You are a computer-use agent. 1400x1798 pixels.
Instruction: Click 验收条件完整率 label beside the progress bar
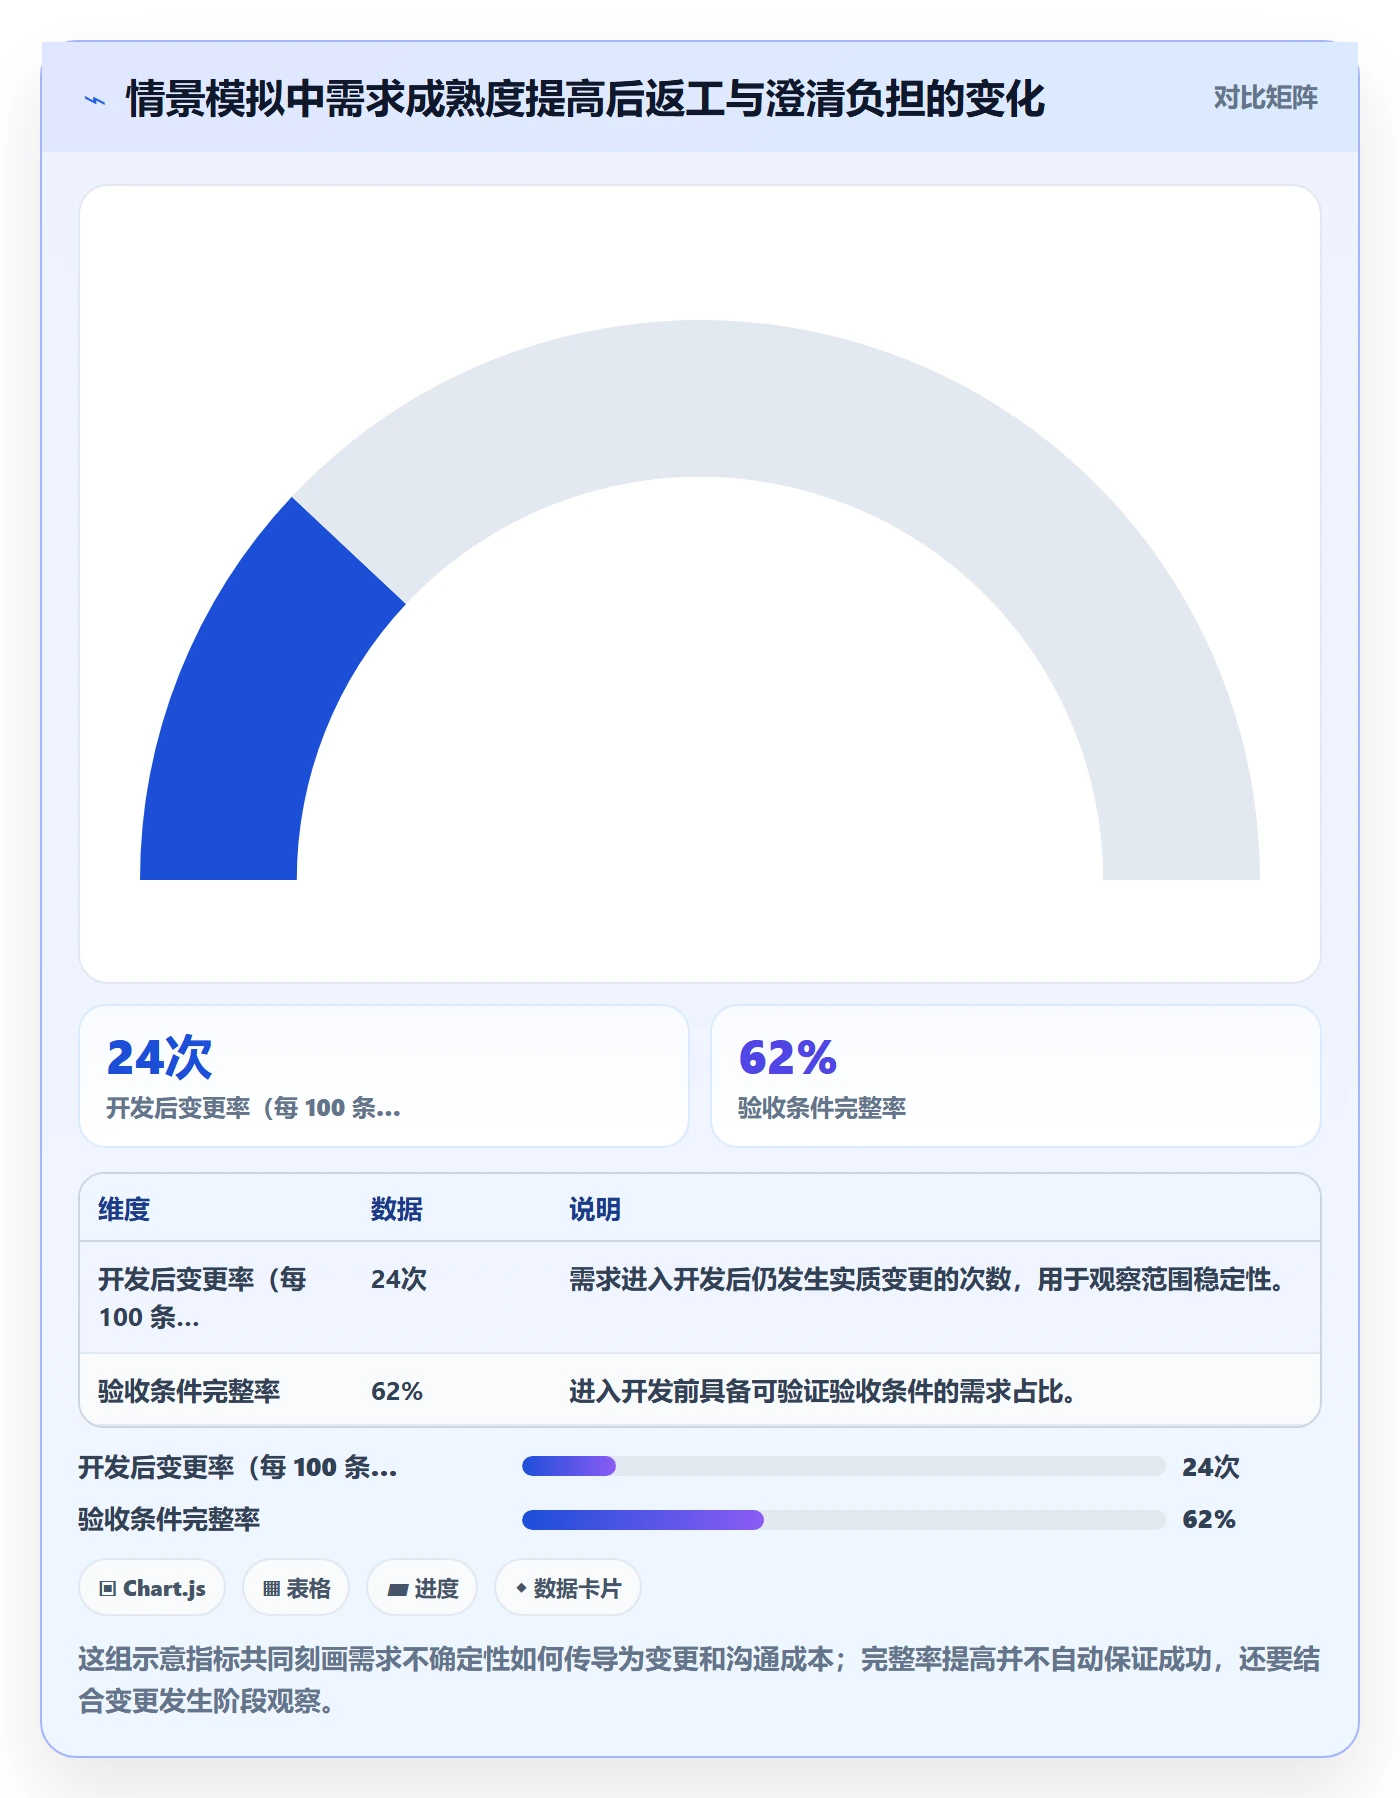click(x=169, y=1519)
